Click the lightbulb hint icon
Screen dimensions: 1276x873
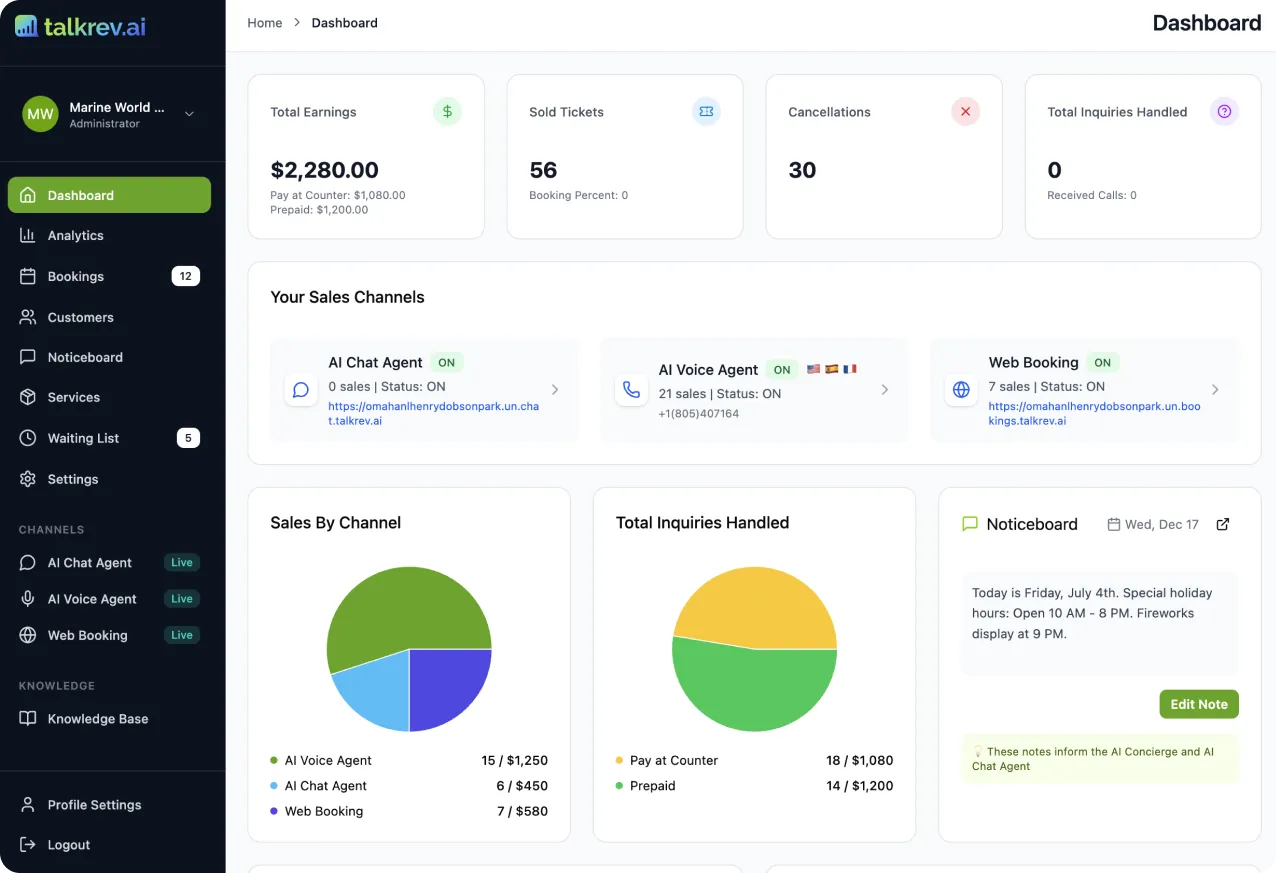(977, 752)
